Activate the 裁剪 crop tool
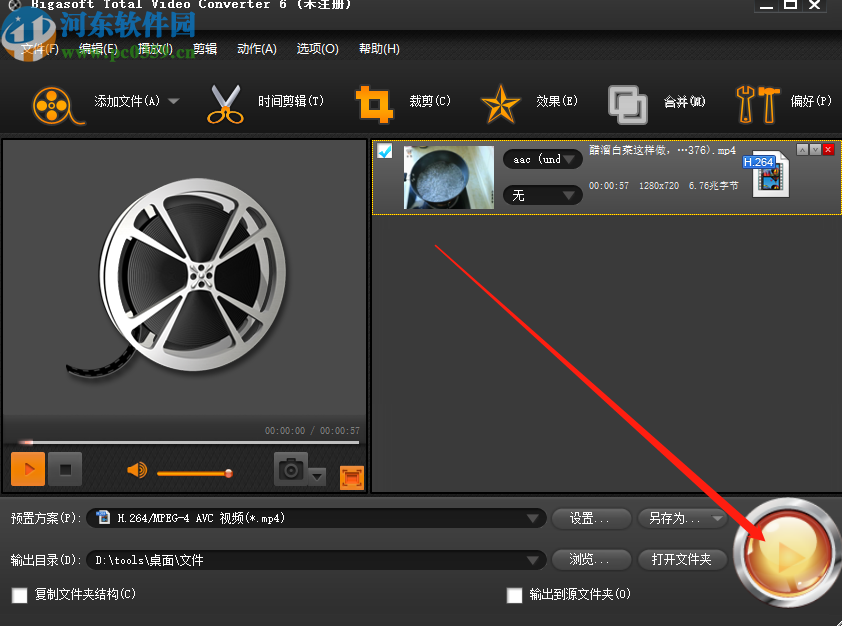 point(375,104)
